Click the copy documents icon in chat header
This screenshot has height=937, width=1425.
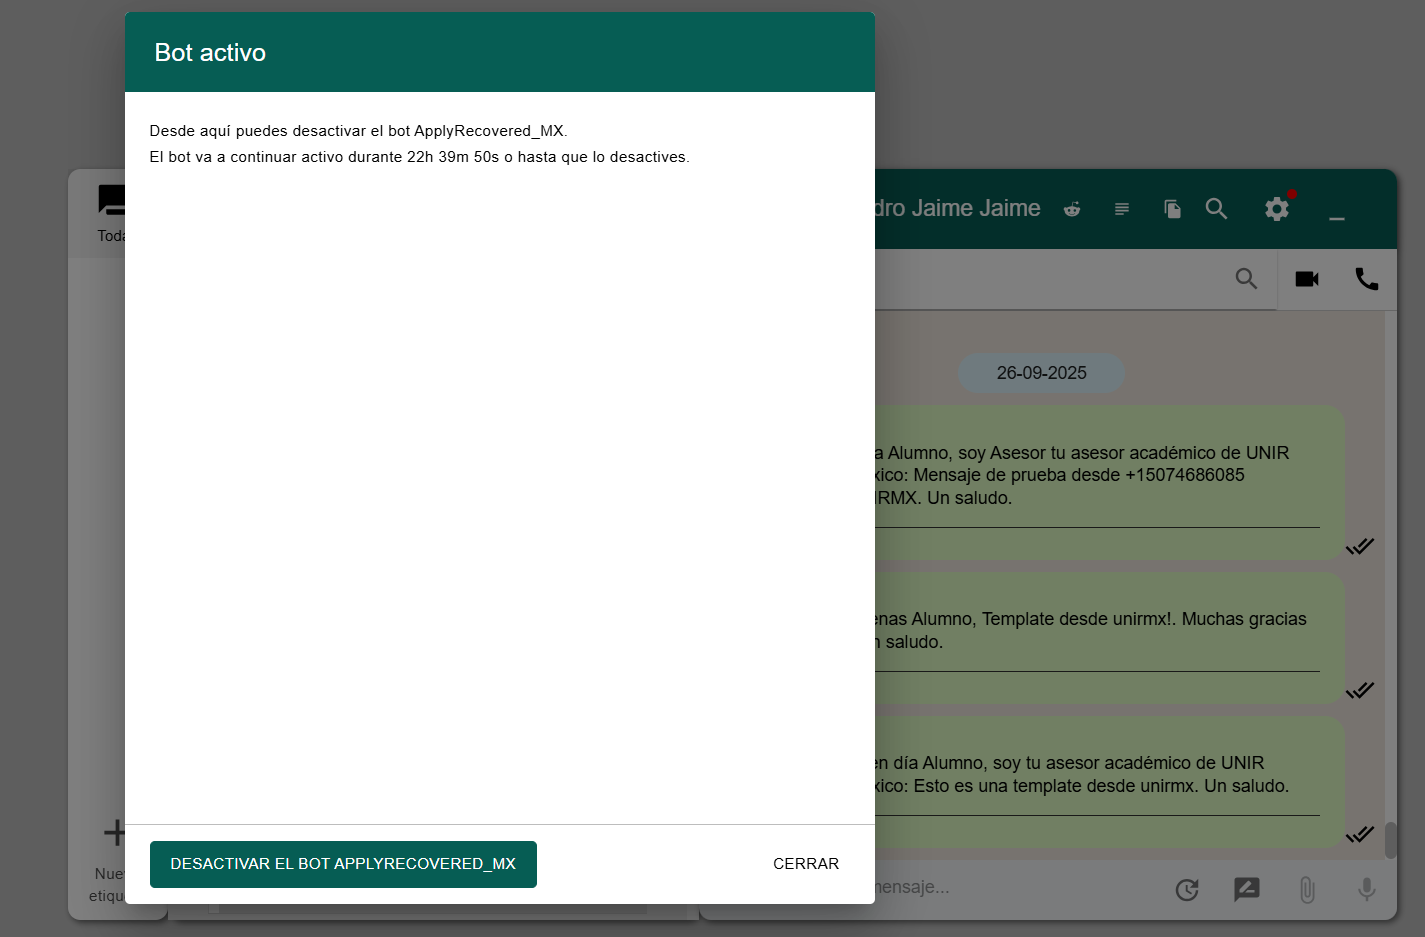point(1172,209)
